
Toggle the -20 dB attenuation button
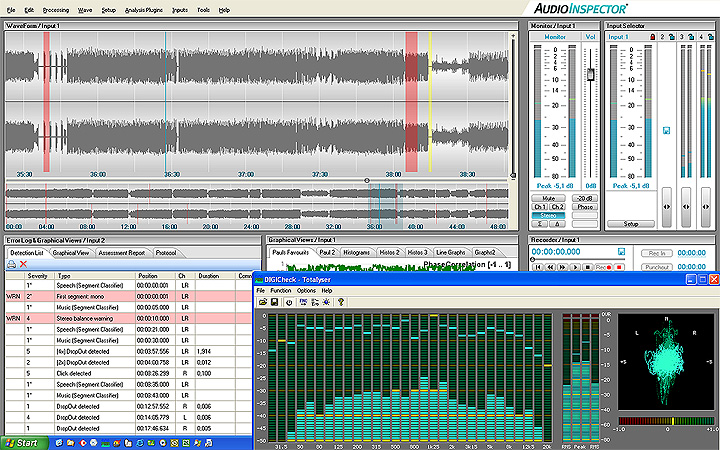[x=585, y=198]
